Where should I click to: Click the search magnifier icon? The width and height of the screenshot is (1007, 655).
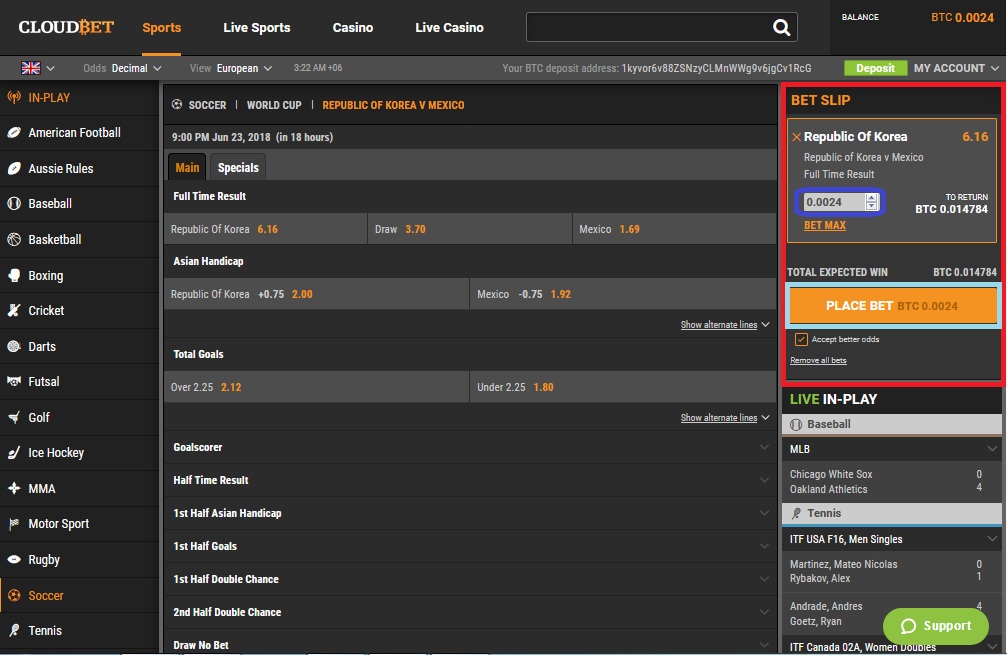[x=781, y=27]
